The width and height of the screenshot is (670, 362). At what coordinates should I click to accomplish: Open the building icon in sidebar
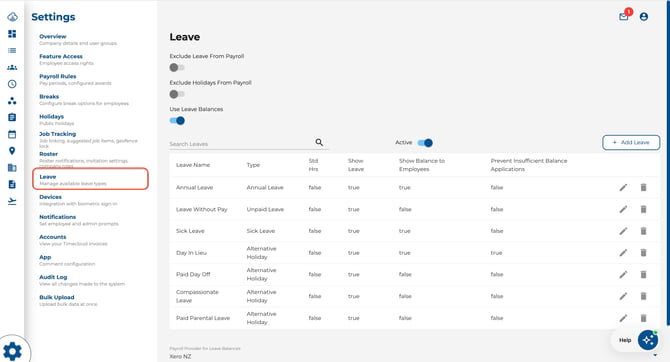(12, 168)
